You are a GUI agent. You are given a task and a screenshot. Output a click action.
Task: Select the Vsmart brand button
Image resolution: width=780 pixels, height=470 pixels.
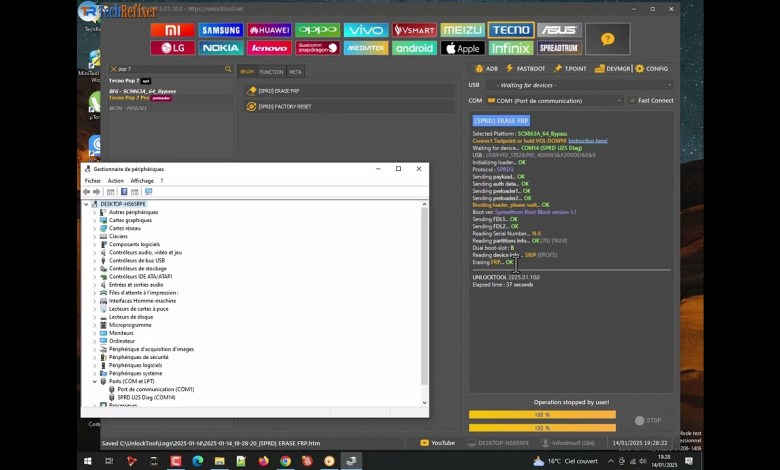coord(414,30)
